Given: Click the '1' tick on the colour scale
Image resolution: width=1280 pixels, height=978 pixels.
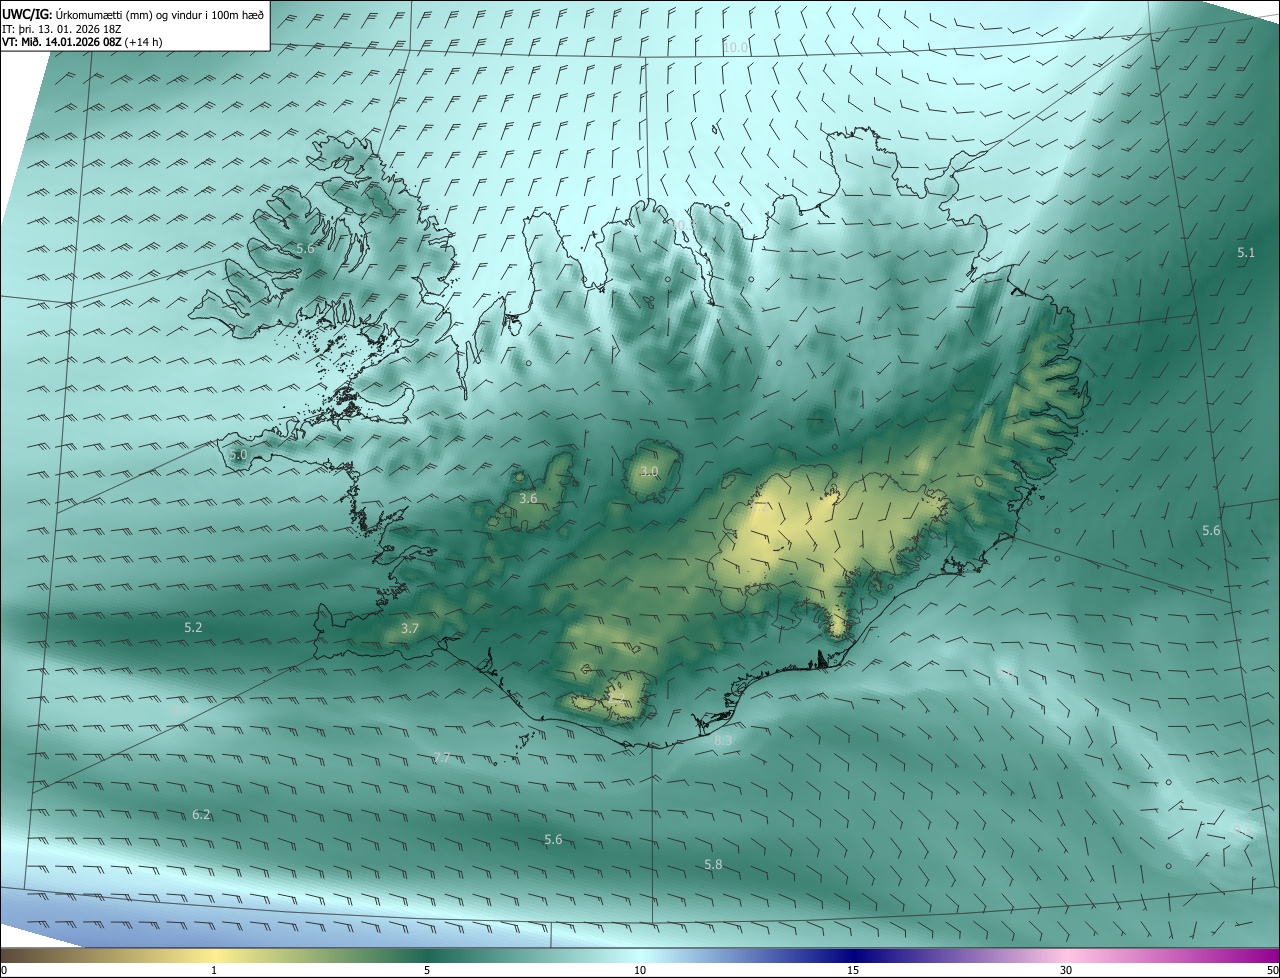Looking at the screenshot, I should [214, 971].
